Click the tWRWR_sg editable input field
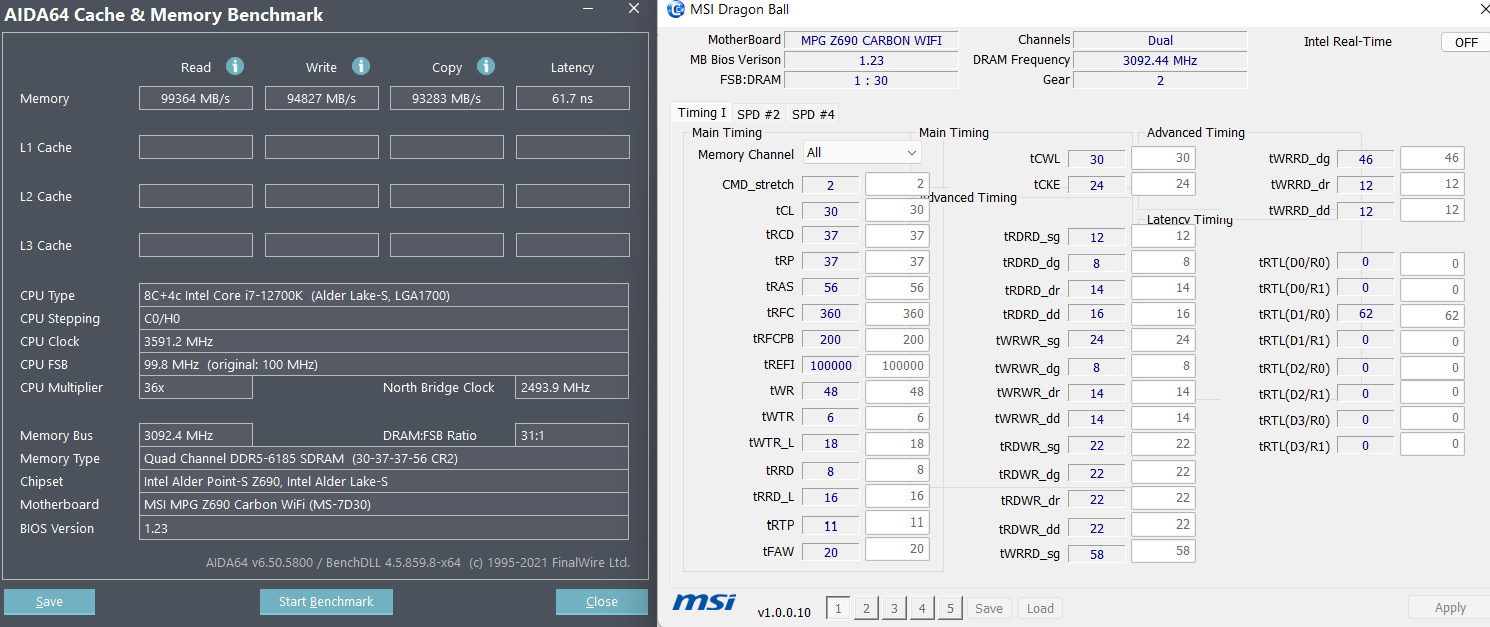The height and width of the screenshot is (627, 1490). point(1163,340)
